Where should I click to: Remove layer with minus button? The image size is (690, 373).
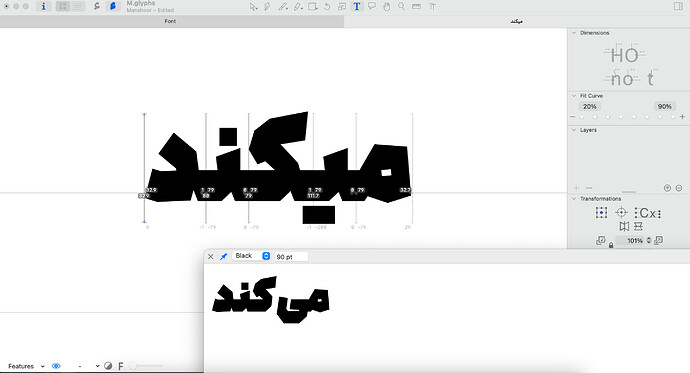589,188
